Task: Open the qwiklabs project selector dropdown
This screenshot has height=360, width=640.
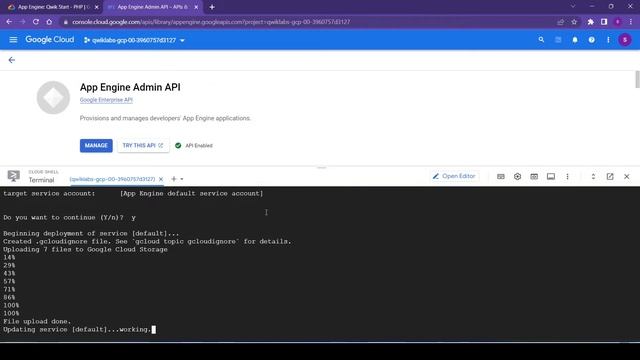Action: point(134,40)
